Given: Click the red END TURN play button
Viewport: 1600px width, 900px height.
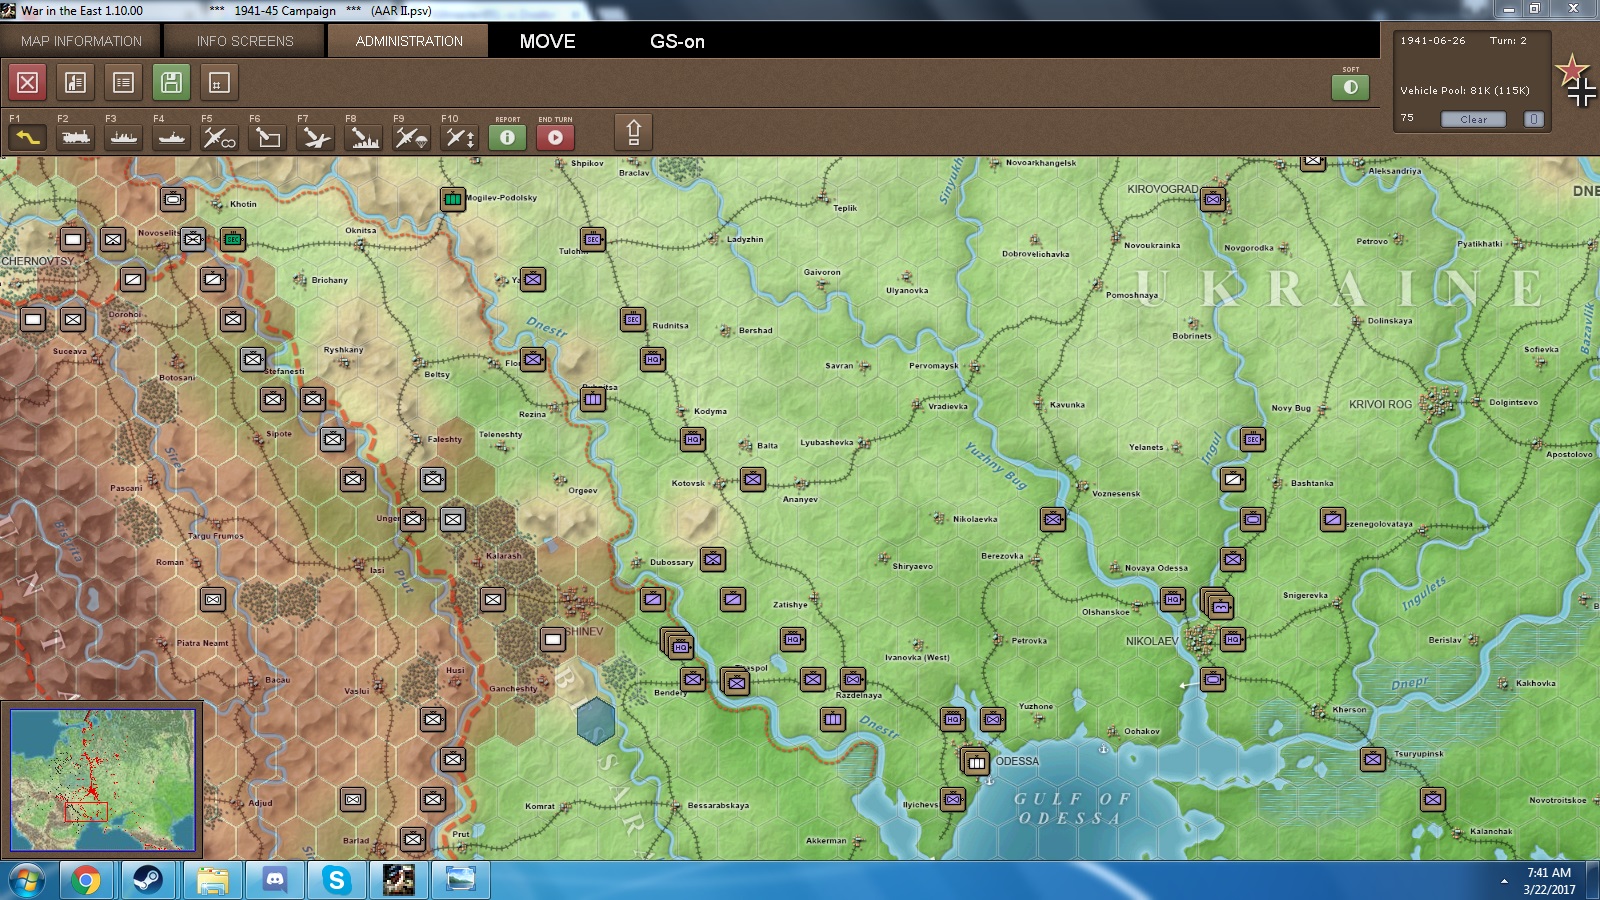Looking at the screenshot, I should [x=556, y=138].
